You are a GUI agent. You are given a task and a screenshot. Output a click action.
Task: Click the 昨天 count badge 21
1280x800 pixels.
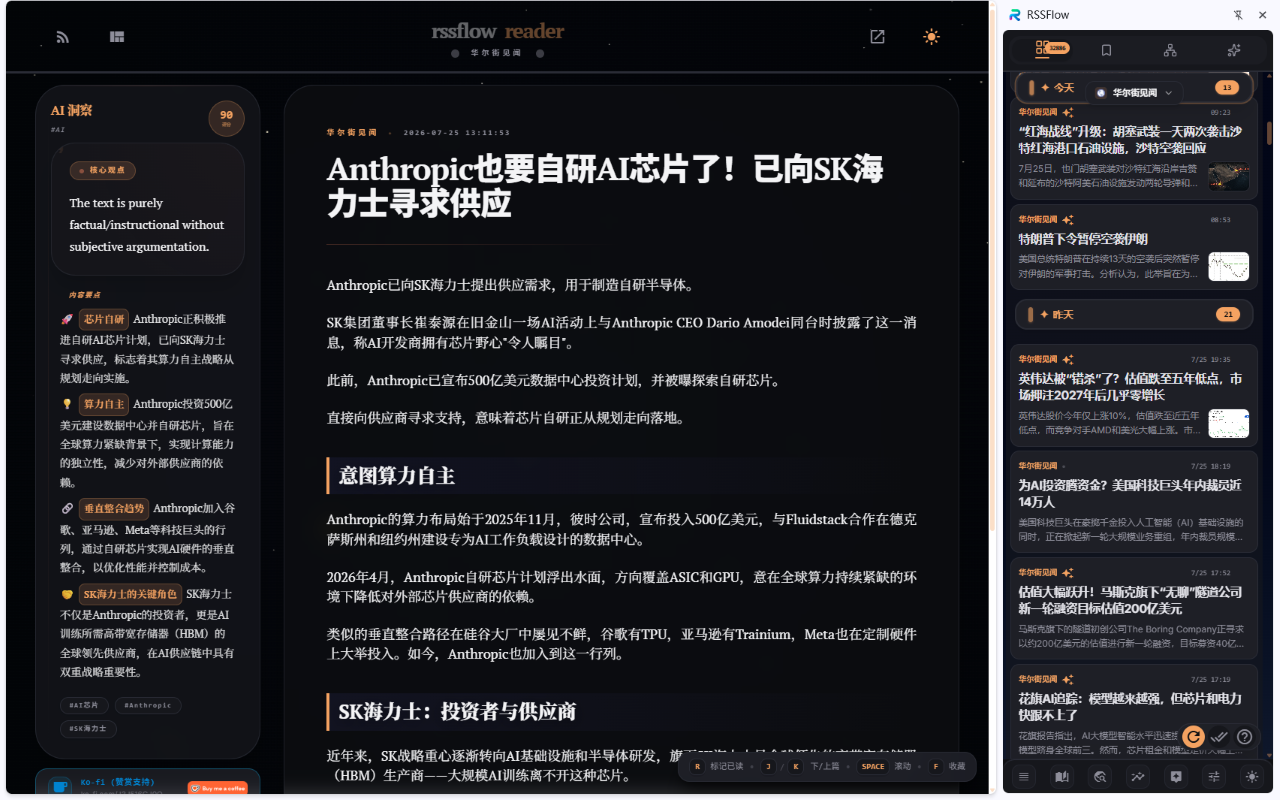coord(1227,314)
